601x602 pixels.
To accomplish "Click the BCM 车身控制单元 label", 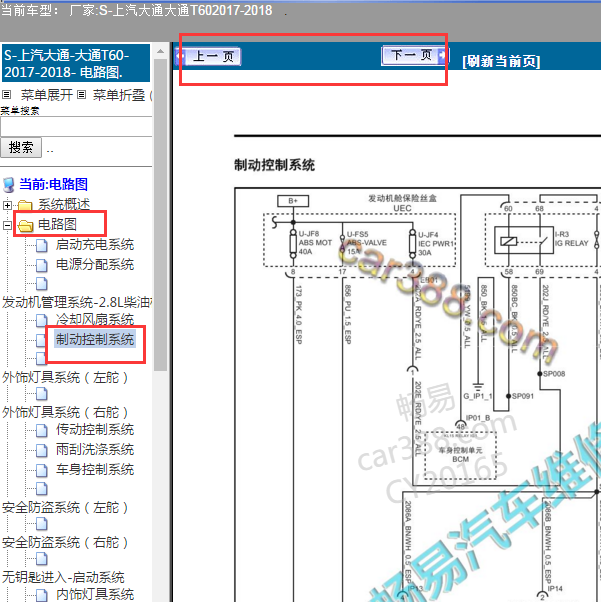I will click(460, 455).
